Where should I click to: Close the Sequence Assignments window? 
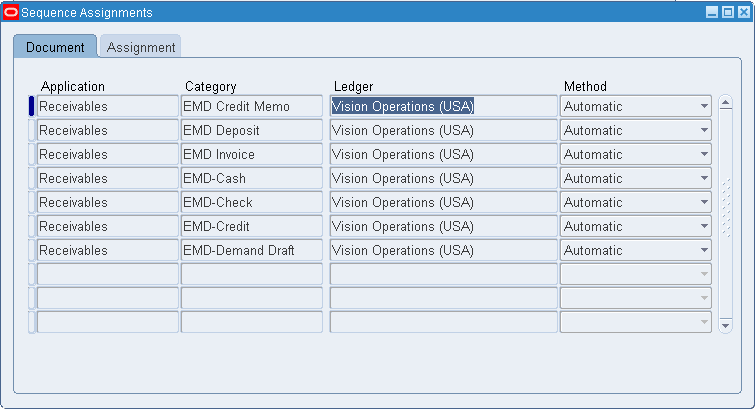tap(742, 13)
